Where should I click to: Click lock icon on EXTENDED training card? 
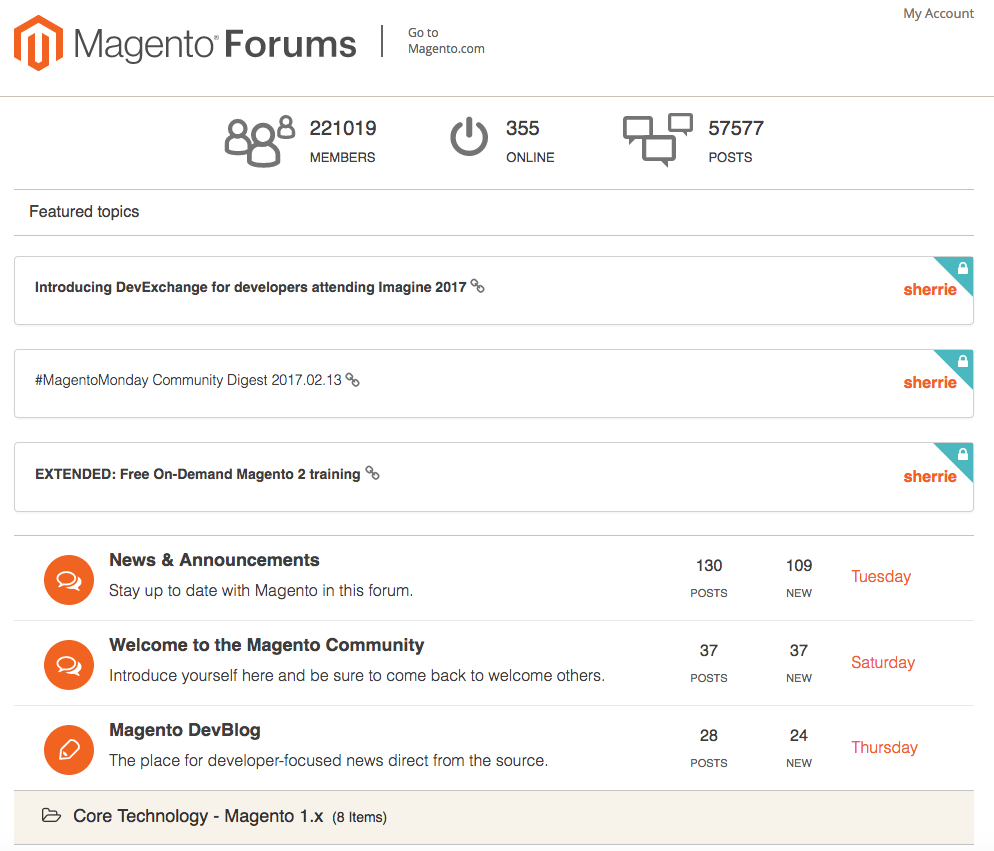pyautogui.click(x=962, y=454)
